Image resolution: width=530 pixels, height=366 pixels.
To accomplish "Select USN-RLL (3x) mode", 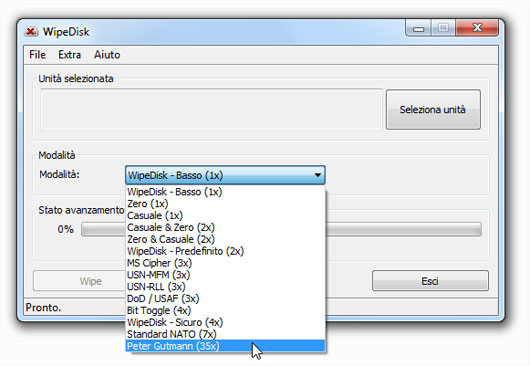I will (x=225, y=287).
